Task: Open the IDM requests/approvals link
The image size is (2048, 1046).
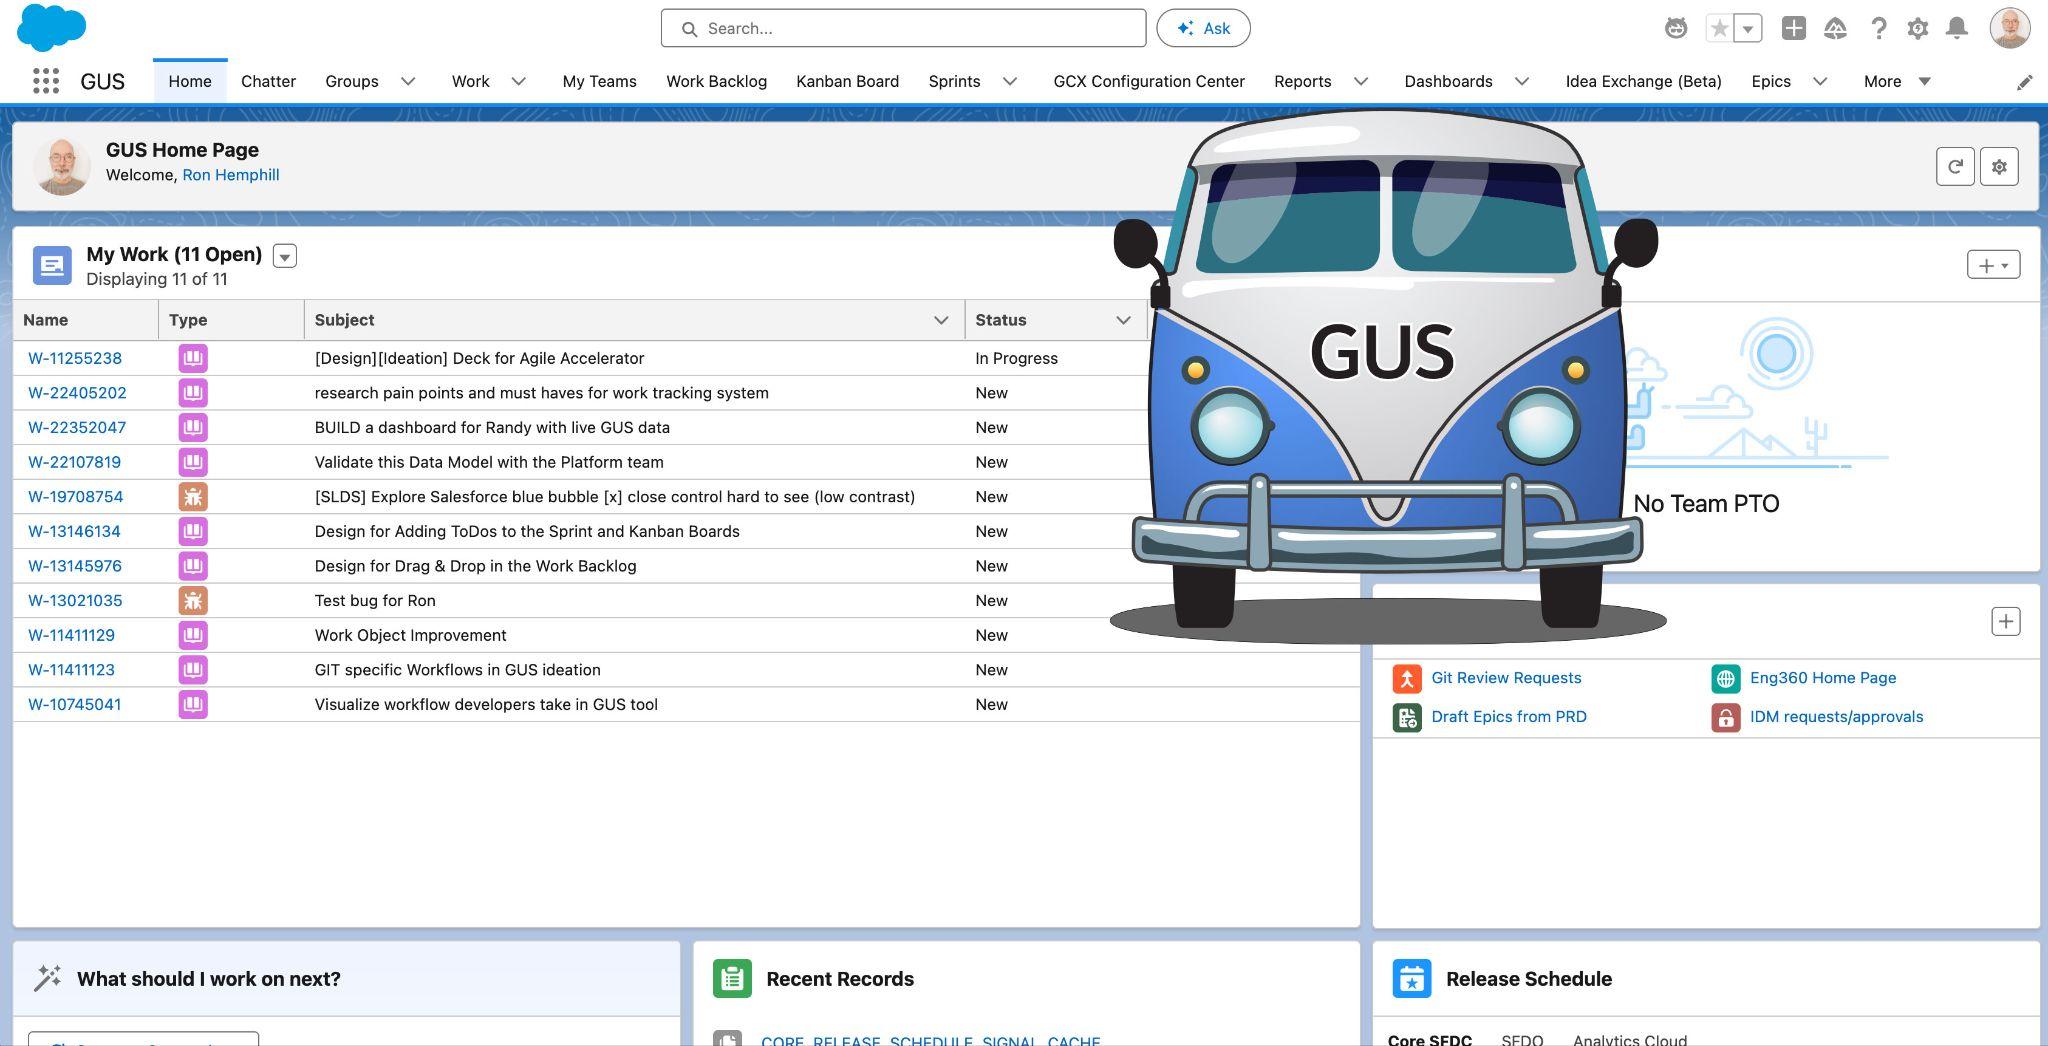Action: [1836, 717]
